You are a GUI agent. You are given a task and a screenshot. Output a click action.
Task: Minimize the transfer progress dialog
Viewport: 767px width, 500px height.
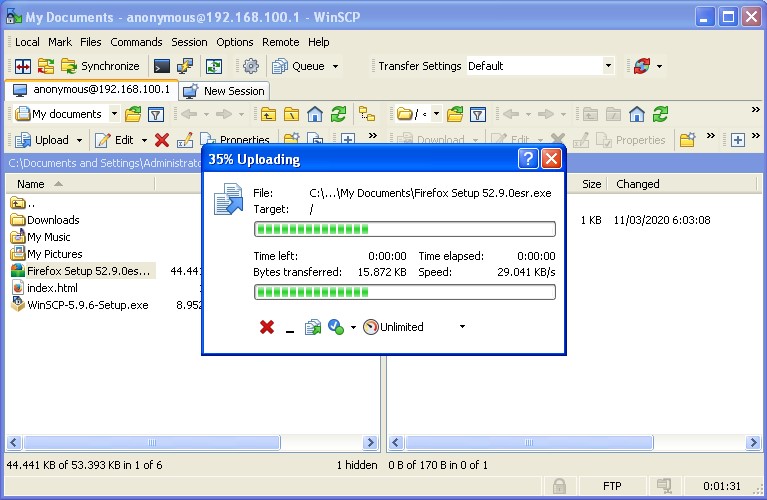coord(290,327)
